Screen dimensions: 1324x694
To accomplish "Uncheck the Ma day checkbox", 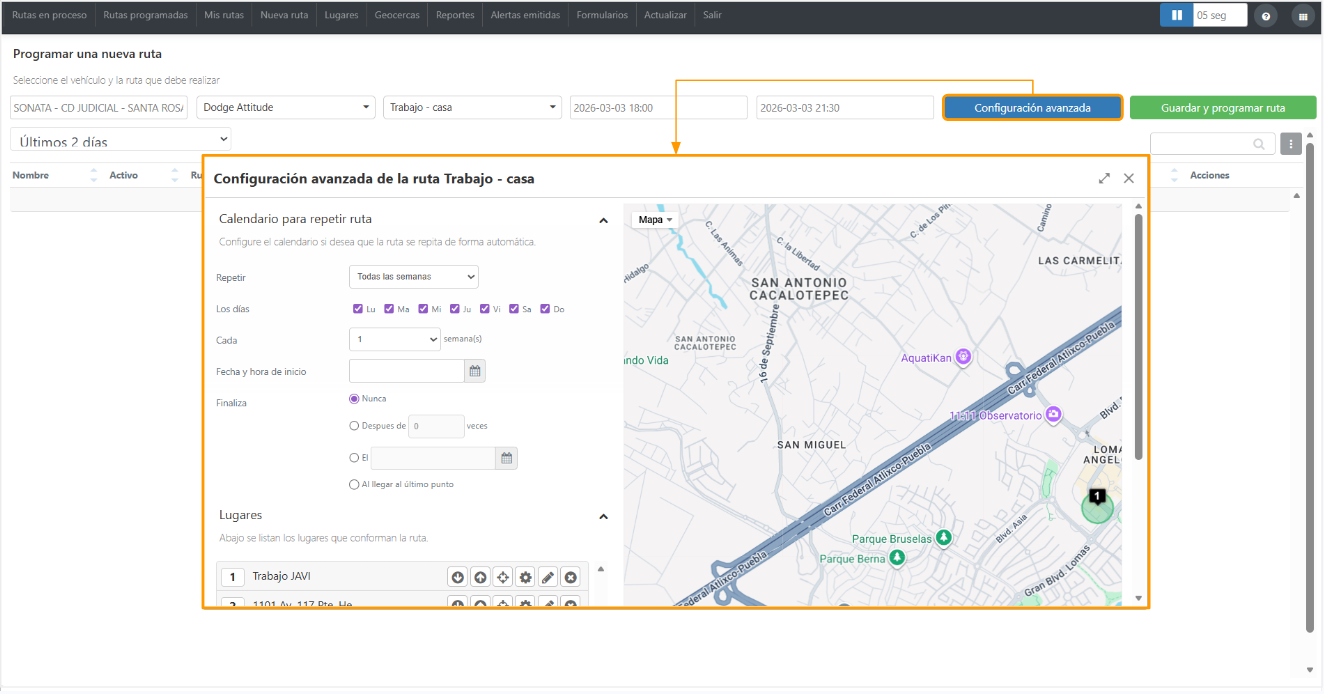I will click(x=389, y=309).
